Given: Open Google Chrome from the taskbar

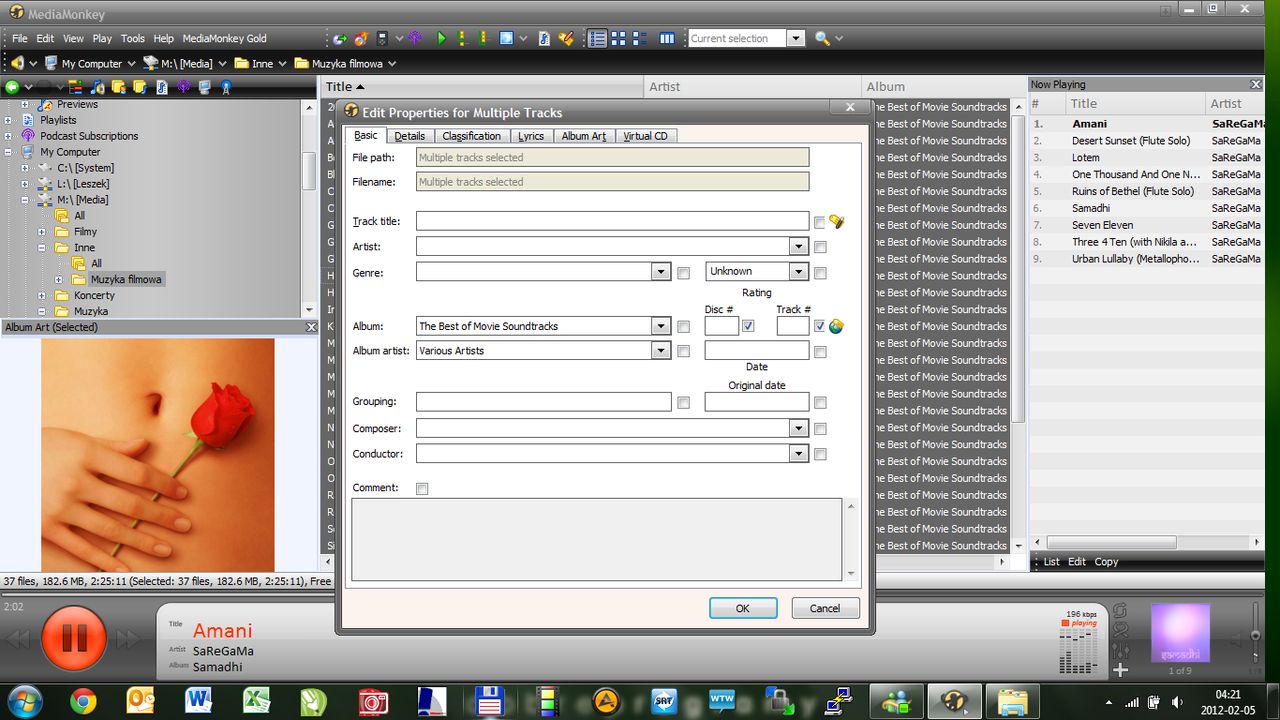Looking at the screenshot, I should pyautogui.click(x=84, y=701).
